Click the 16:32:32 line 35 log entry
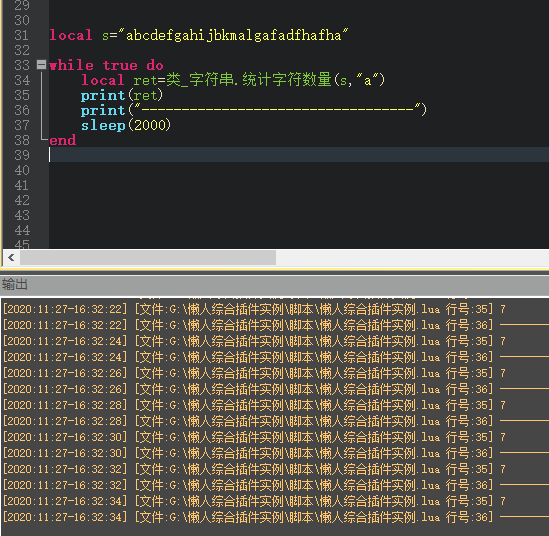549x536 pixels. (255, 469)
